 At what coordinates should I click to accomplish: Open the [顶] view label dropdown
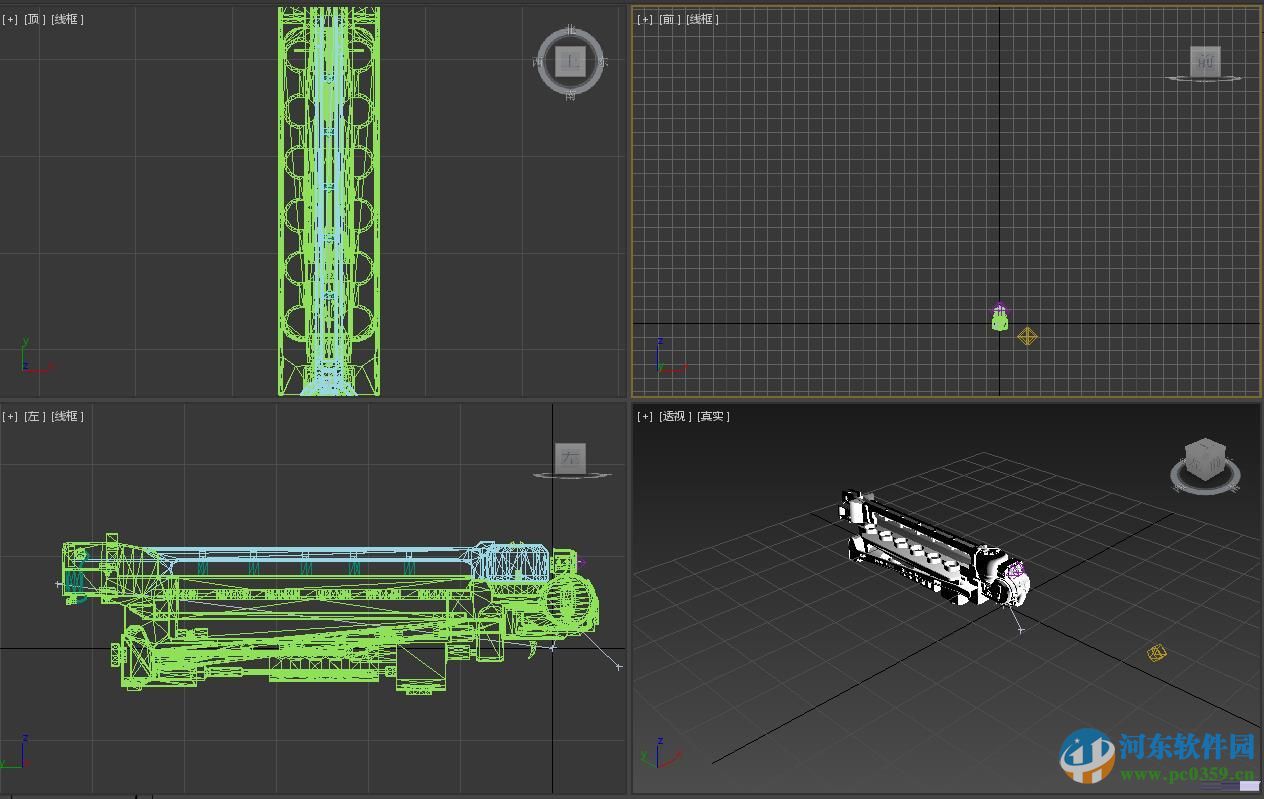pyautogui.click(x=33, y=17)
